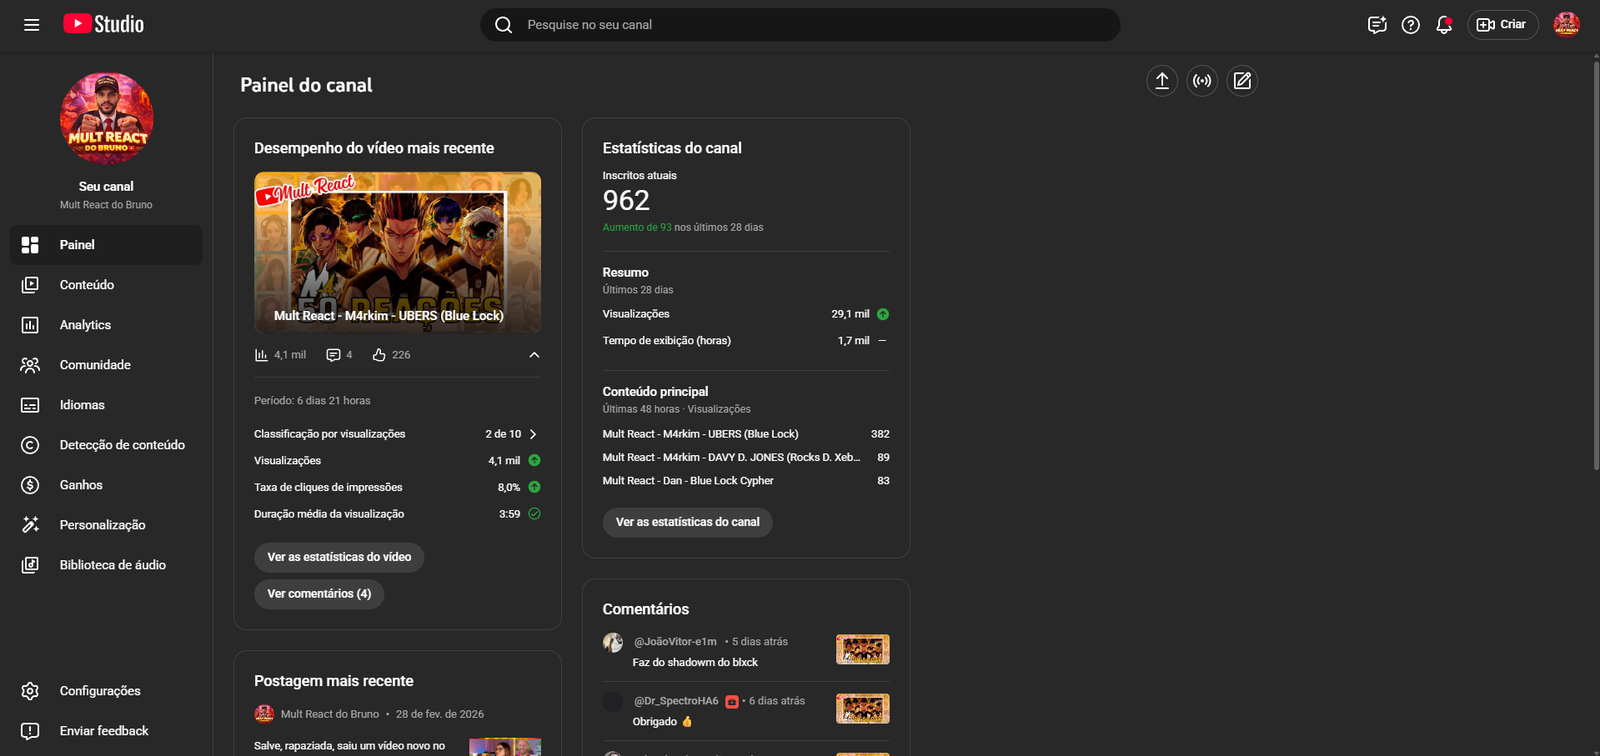1600x756 pixels.
Task: Click Ver as estatísticas do vídeo button
Action: point(339,557)
